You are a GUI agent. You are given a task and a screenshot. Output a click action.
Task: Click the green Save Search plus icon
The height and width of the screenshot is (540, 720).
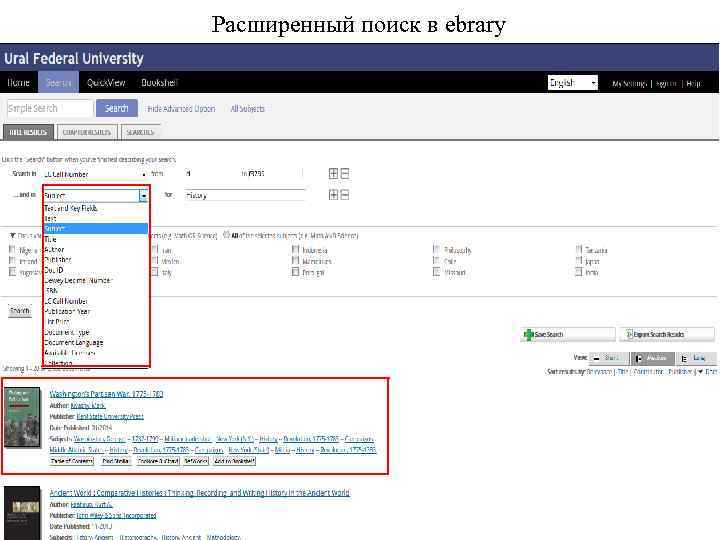click(x=529, y=334)
